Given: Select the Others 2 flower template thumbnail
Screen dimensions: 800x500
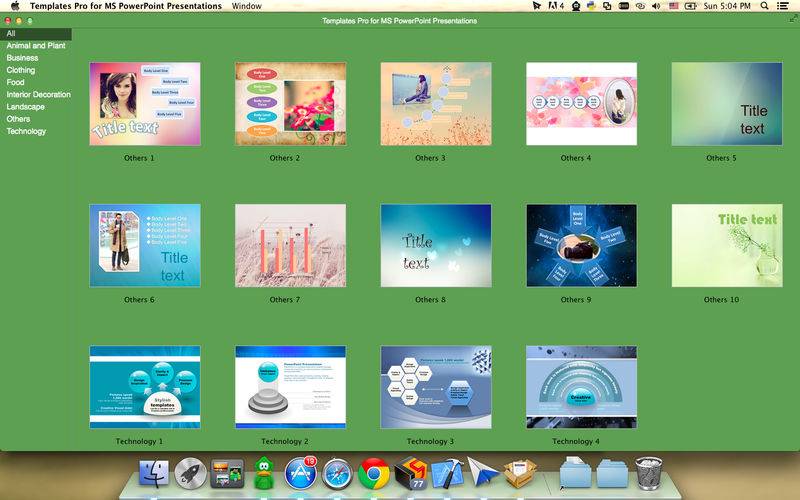Looking at the screenshot, I should tap(290, 104).
